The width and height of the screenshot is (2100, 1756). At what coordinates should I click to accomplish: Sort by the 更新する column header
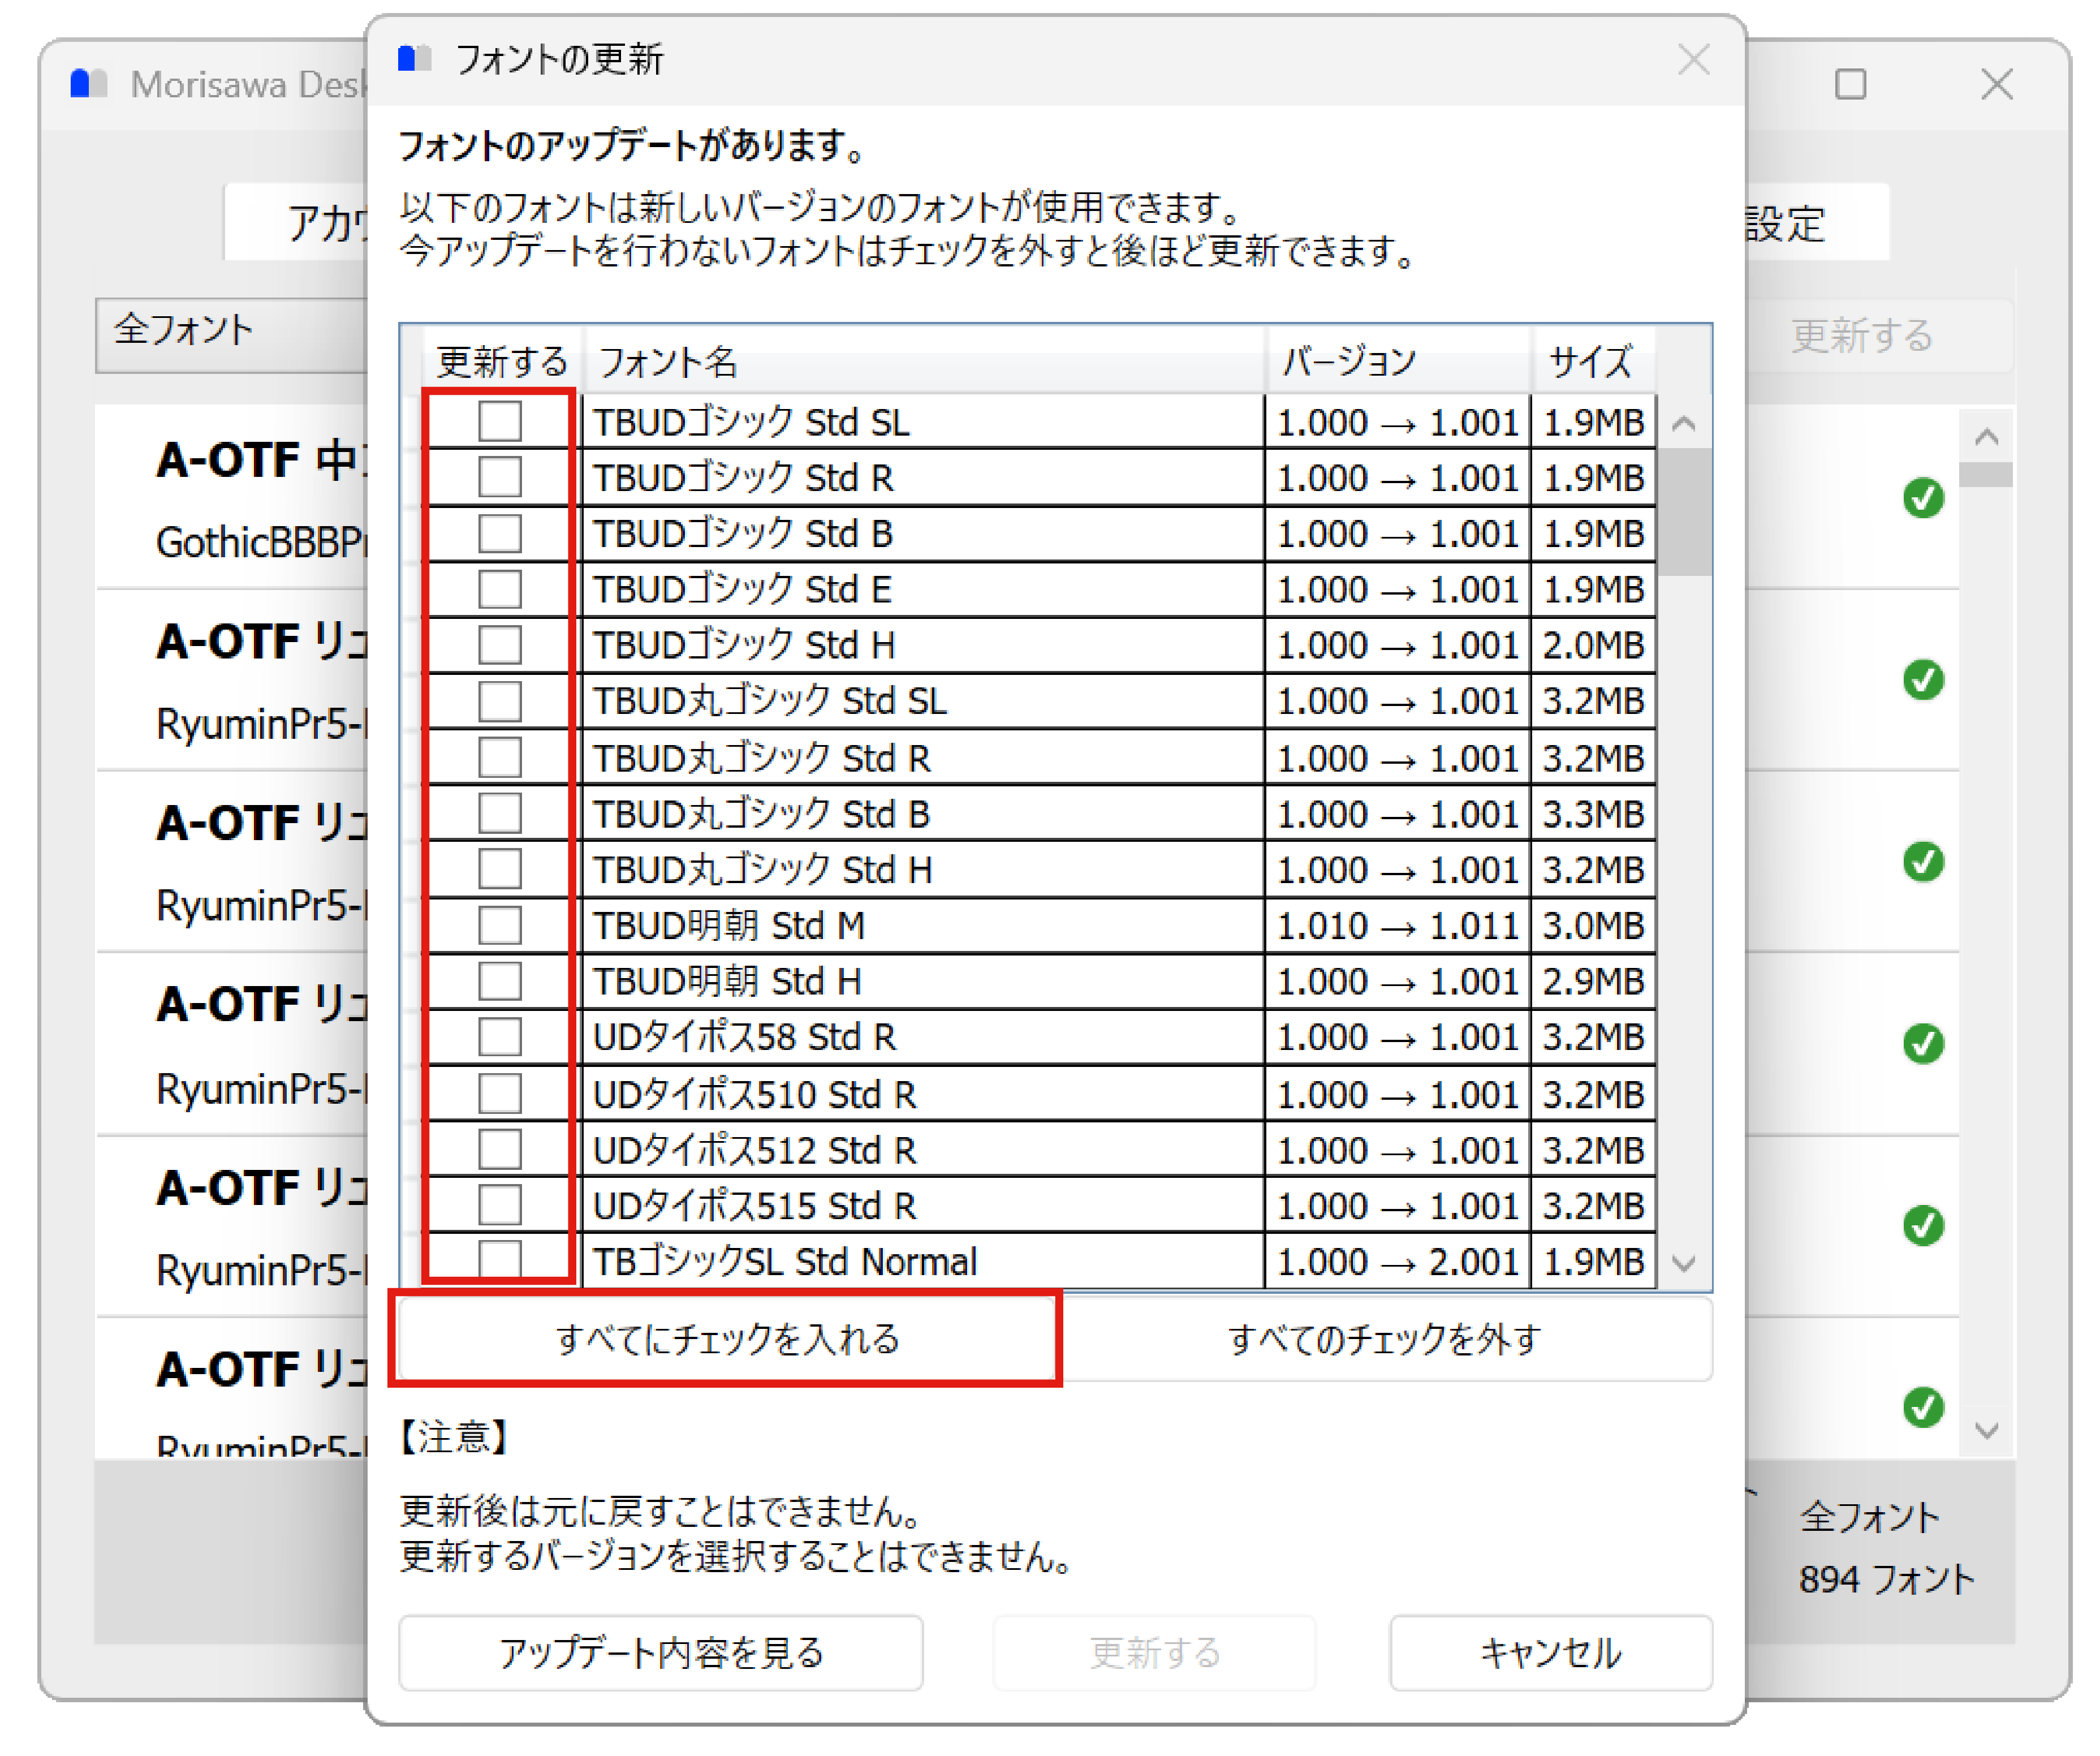(x=502, y=361)
